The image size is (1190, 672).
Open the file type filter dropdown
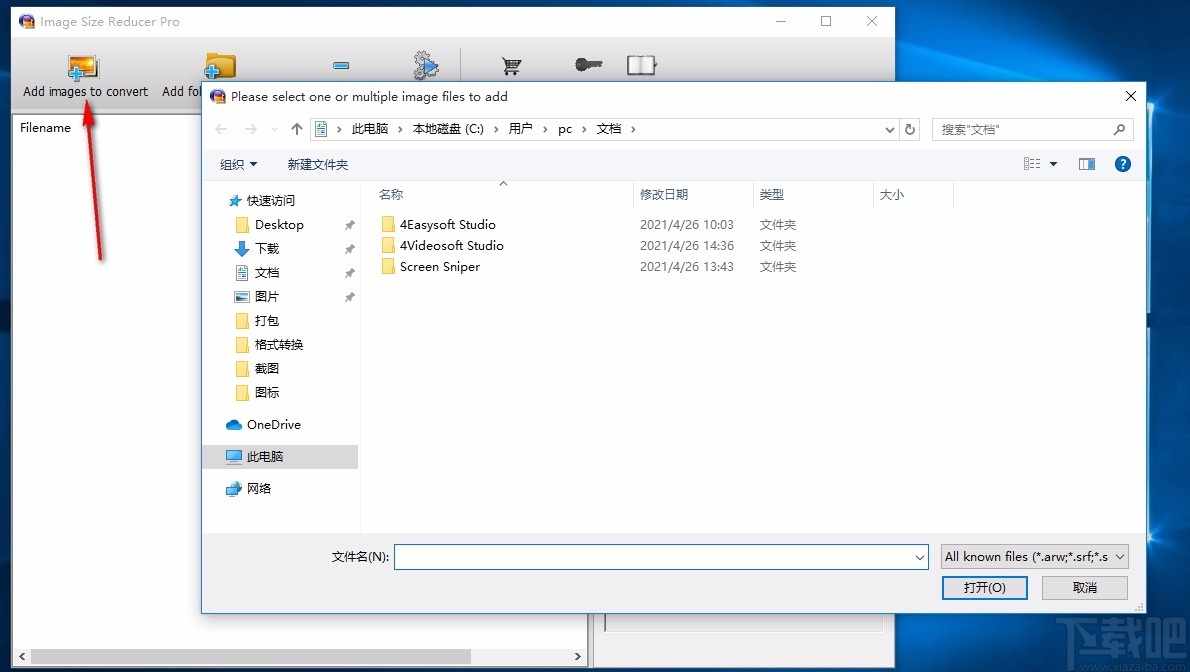1034,557
